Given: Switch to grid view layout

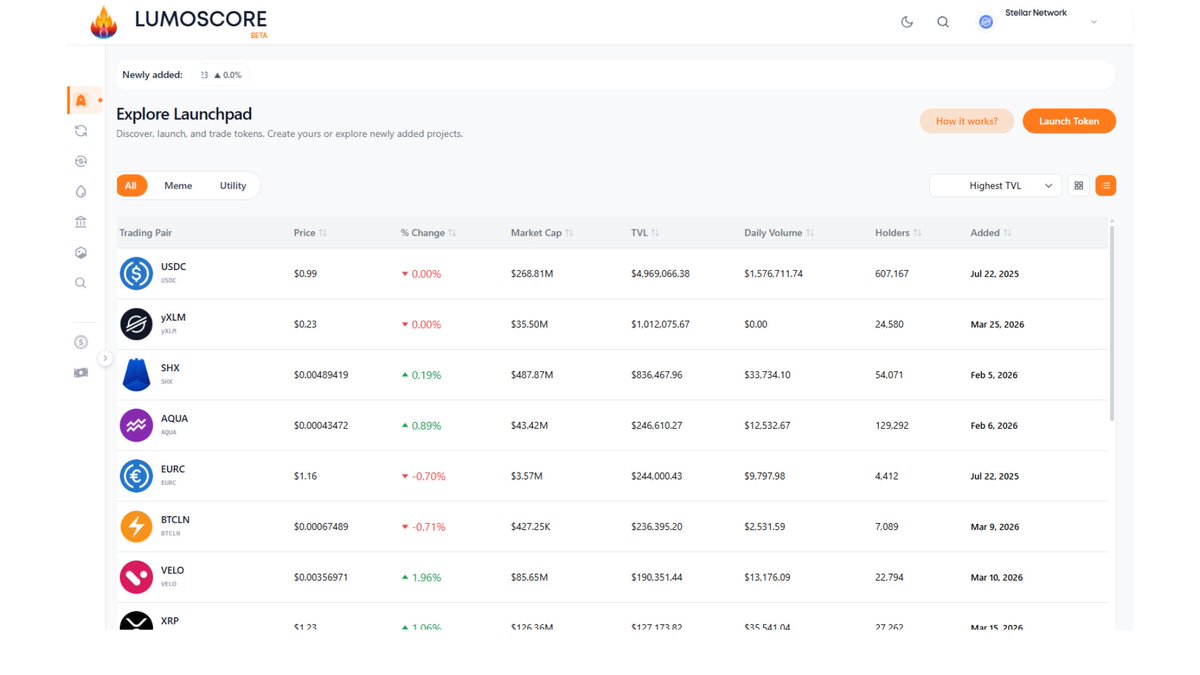Looking at the screenshot, I should (x=1078, y=185).
